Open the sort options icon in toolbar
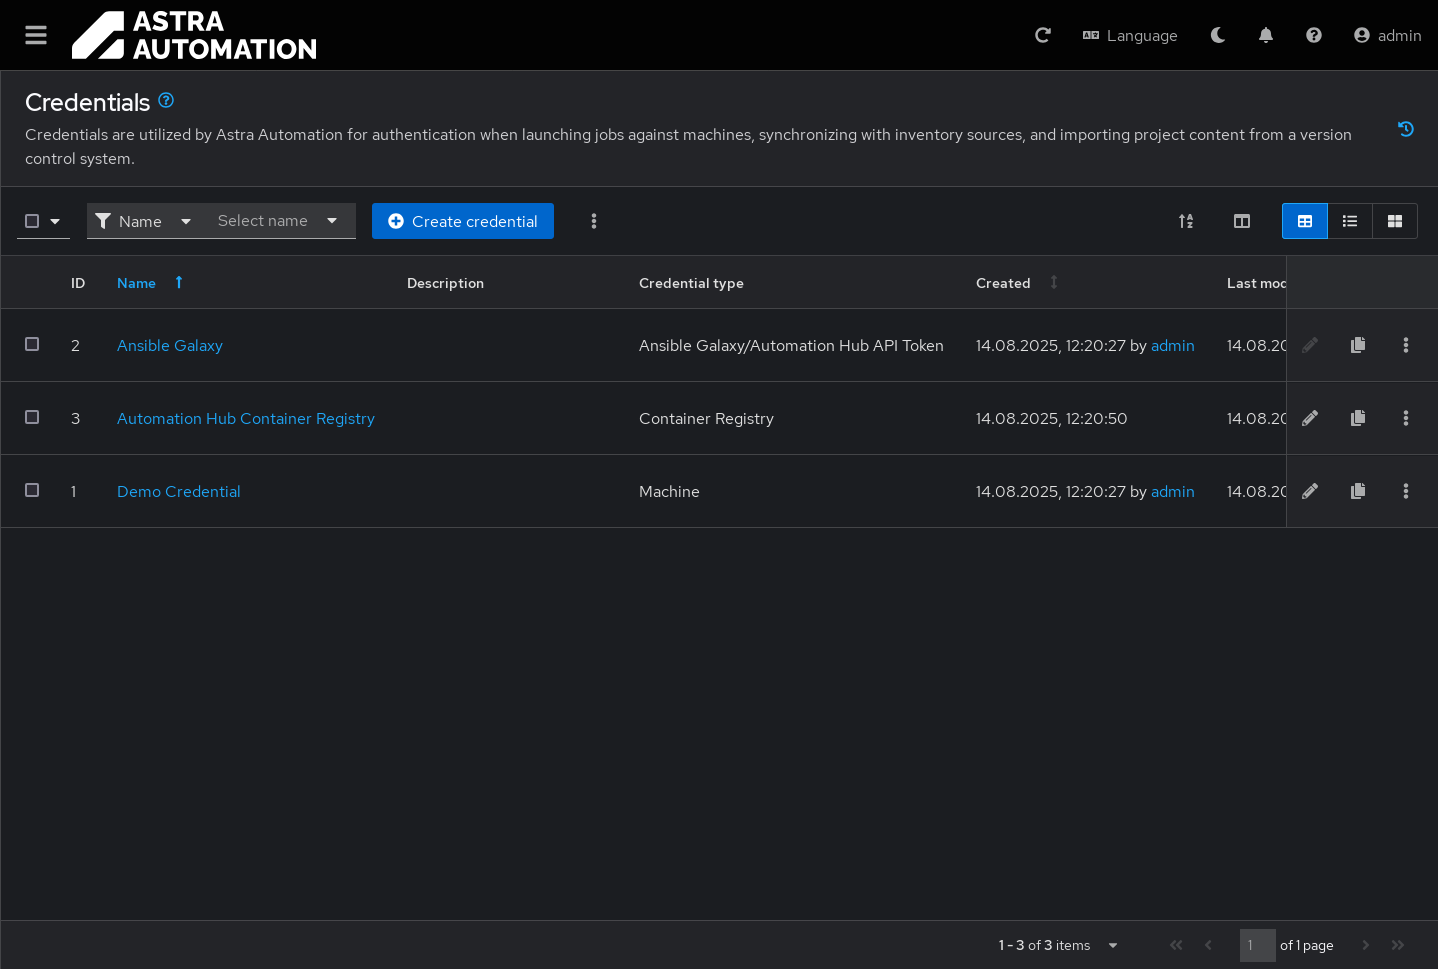This screenshot has width=1438, height=969. tap(1185, 221)
